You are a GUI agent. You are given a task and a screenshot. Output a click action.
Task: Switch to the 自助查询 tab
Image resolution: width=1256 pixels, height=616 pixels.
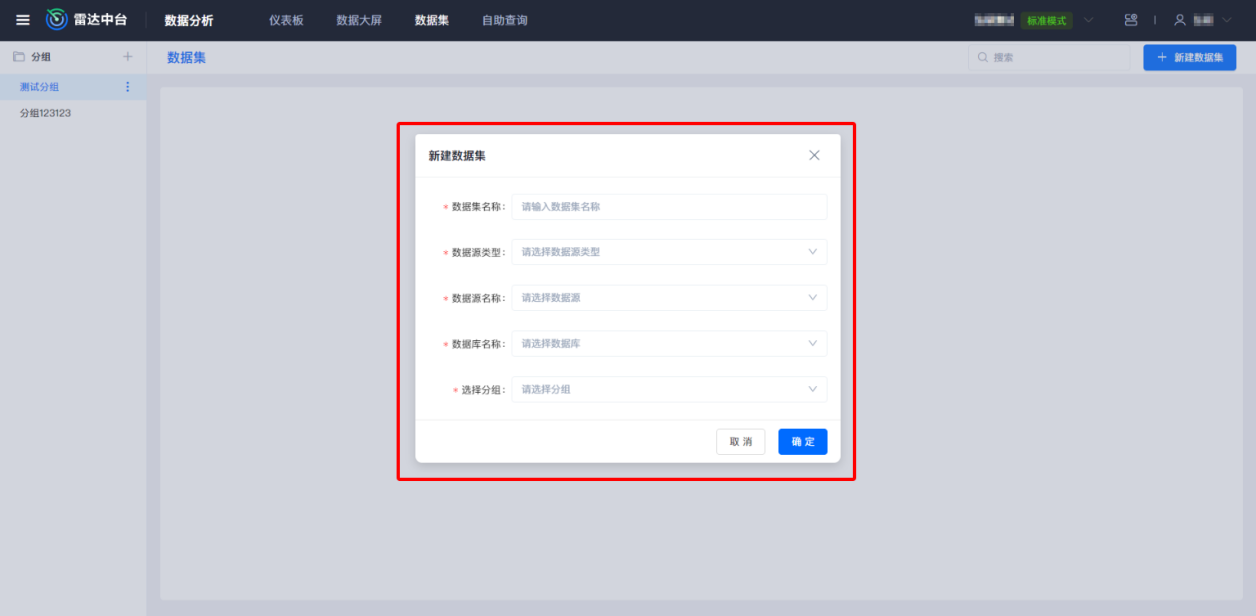coord(505,20)
